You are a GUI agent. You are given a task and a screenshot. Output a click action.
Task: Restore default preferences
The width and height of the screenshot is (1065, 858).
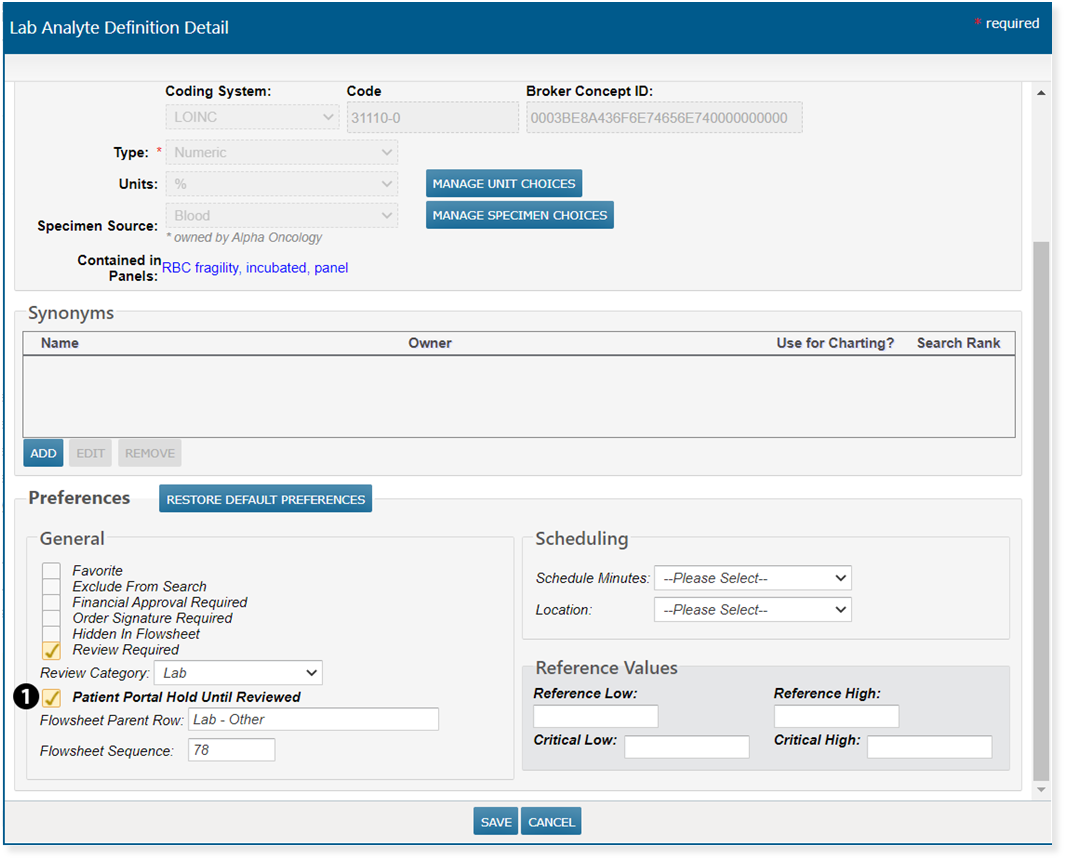pos(265,499)
